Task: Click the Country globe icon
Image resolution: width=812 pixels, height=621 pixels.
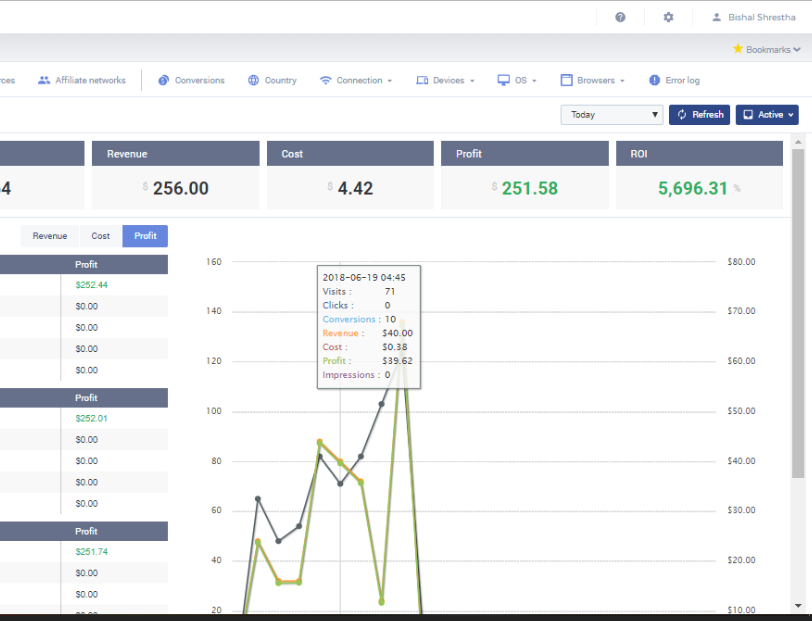Action: pos(254,80)
